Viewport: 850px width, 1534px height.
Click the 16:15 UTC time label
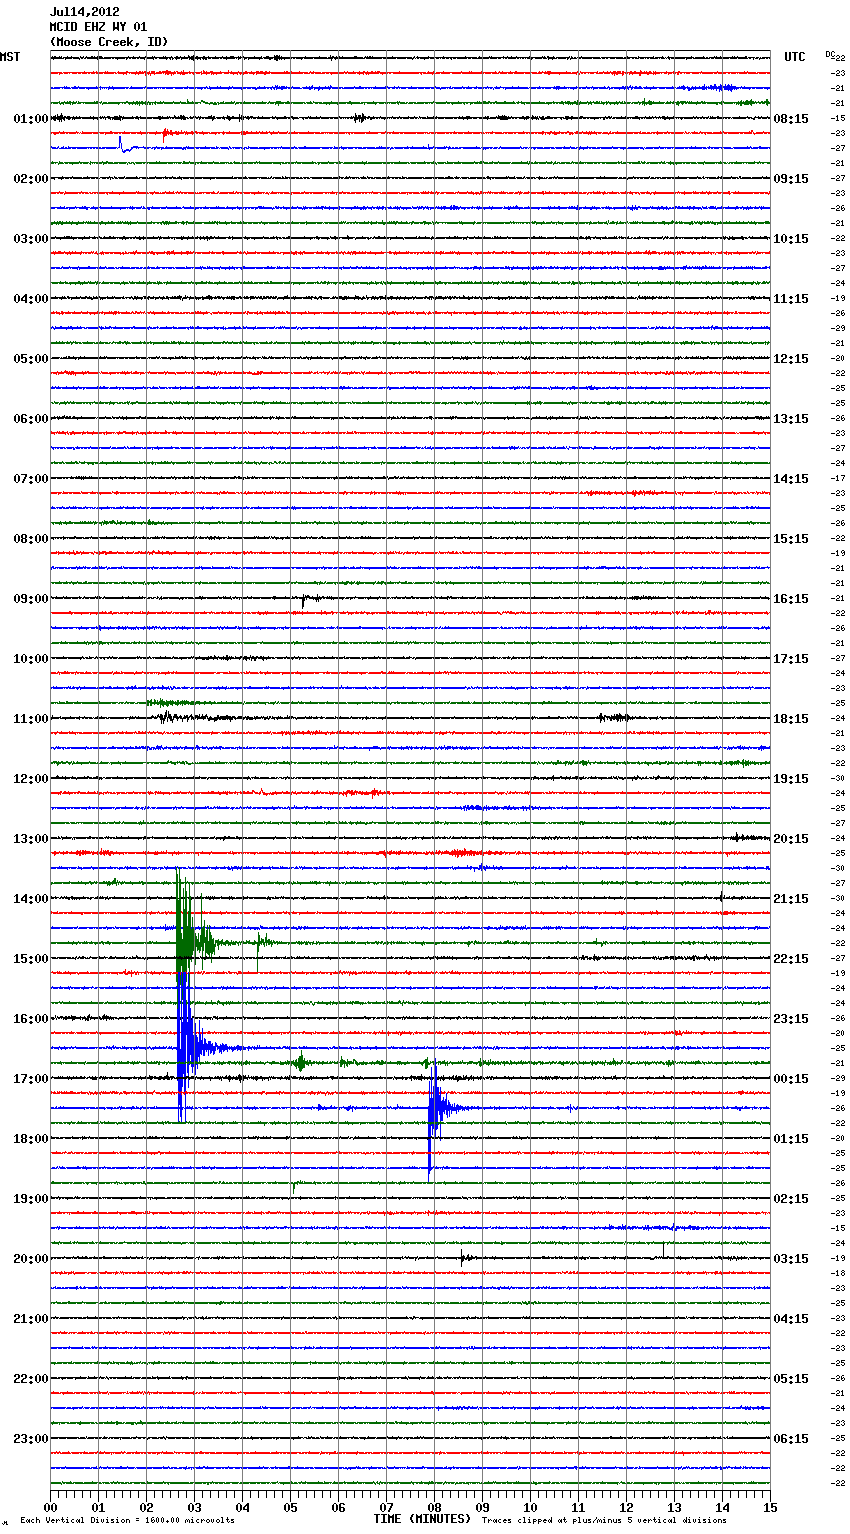[791, 599]
